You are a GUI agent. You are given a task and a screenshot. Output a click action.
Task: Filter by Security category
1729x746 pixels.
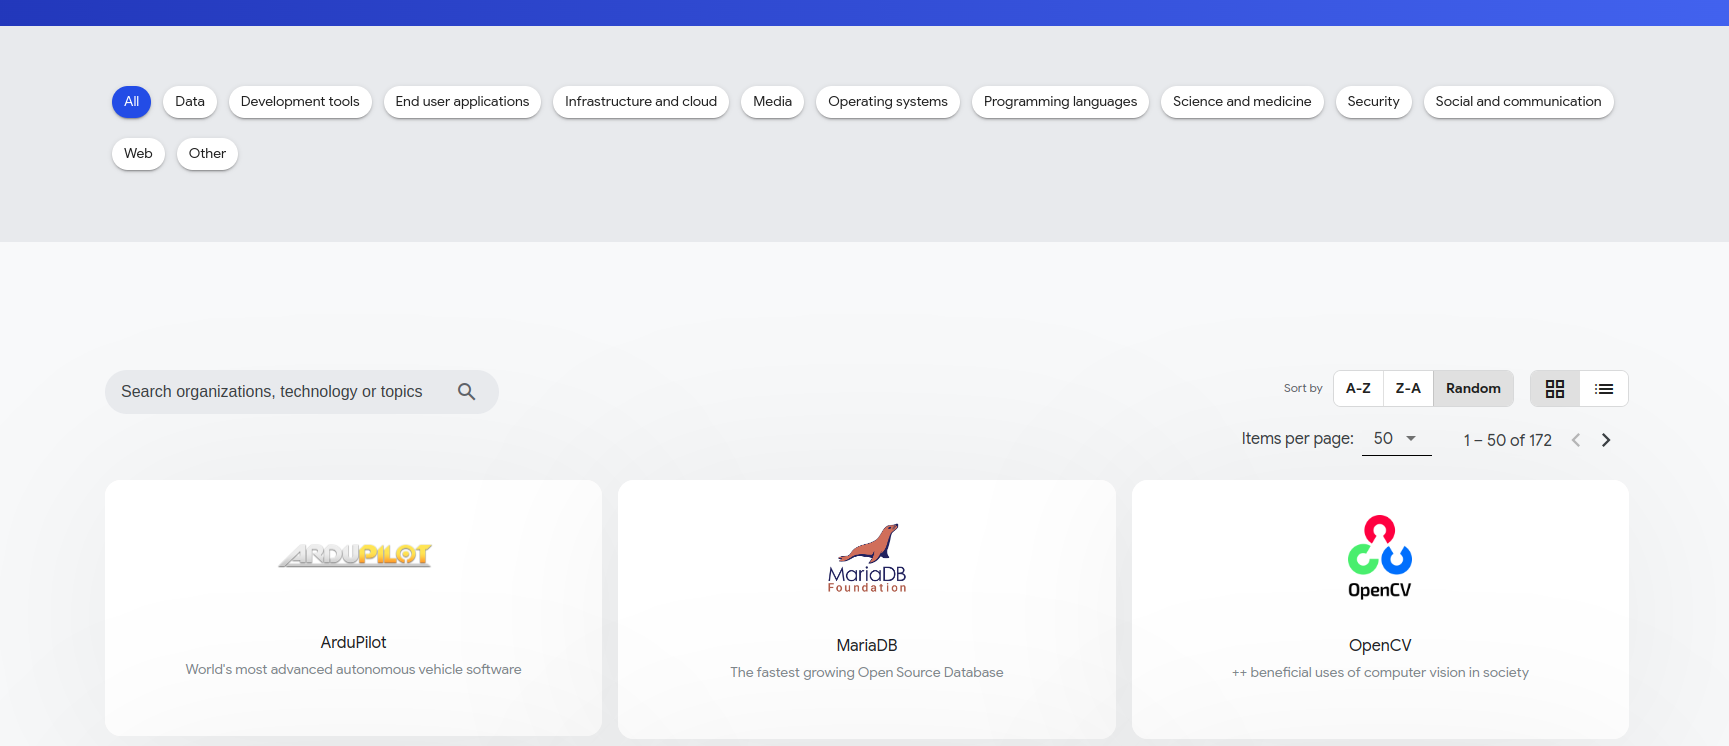pos(1373,102)
